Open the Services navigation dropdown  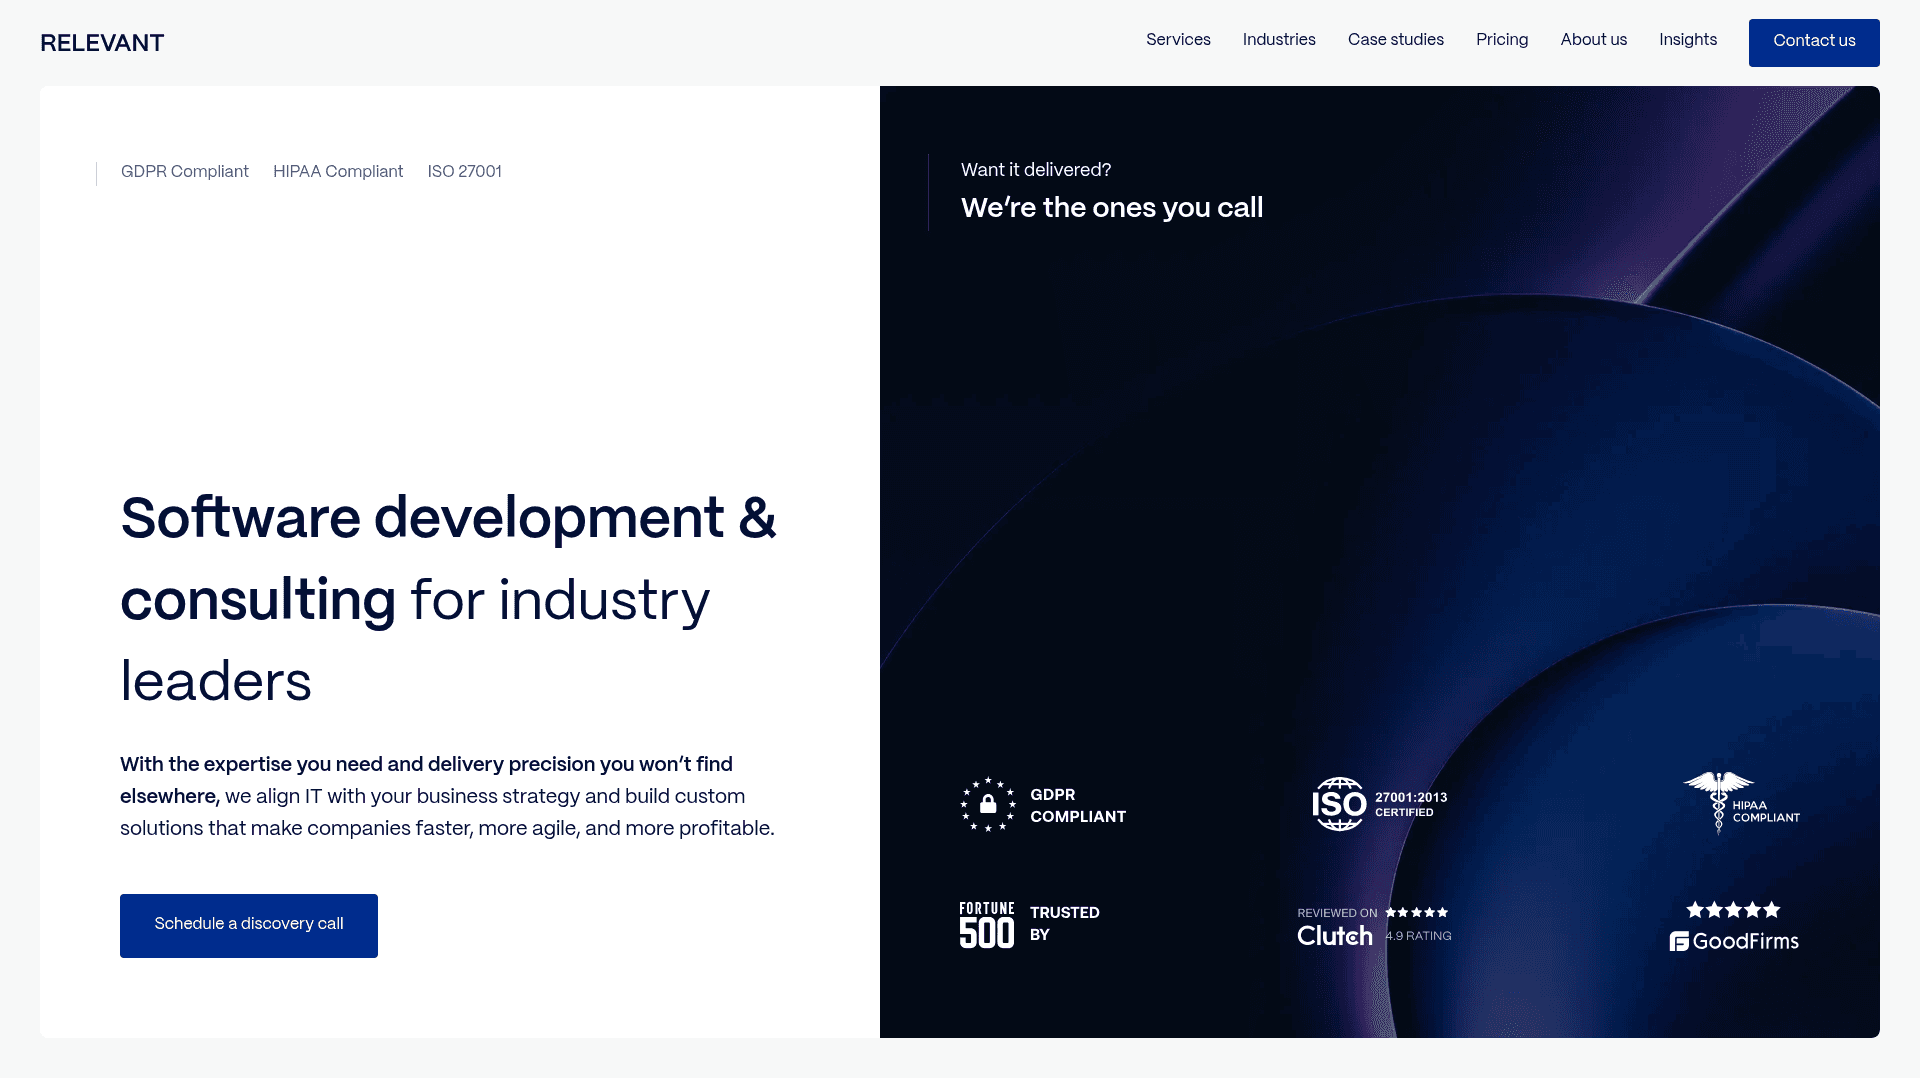coord(1178,40)
